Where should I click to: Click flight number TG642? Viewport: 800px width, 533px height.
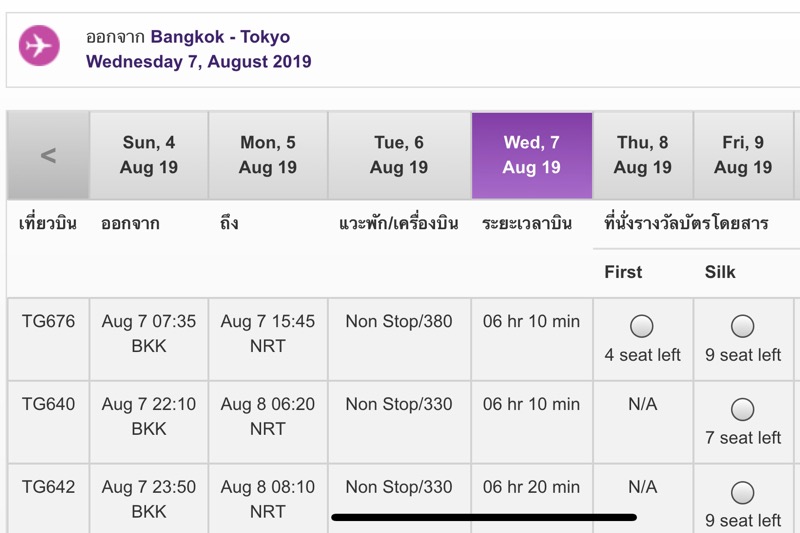point(48,487)
